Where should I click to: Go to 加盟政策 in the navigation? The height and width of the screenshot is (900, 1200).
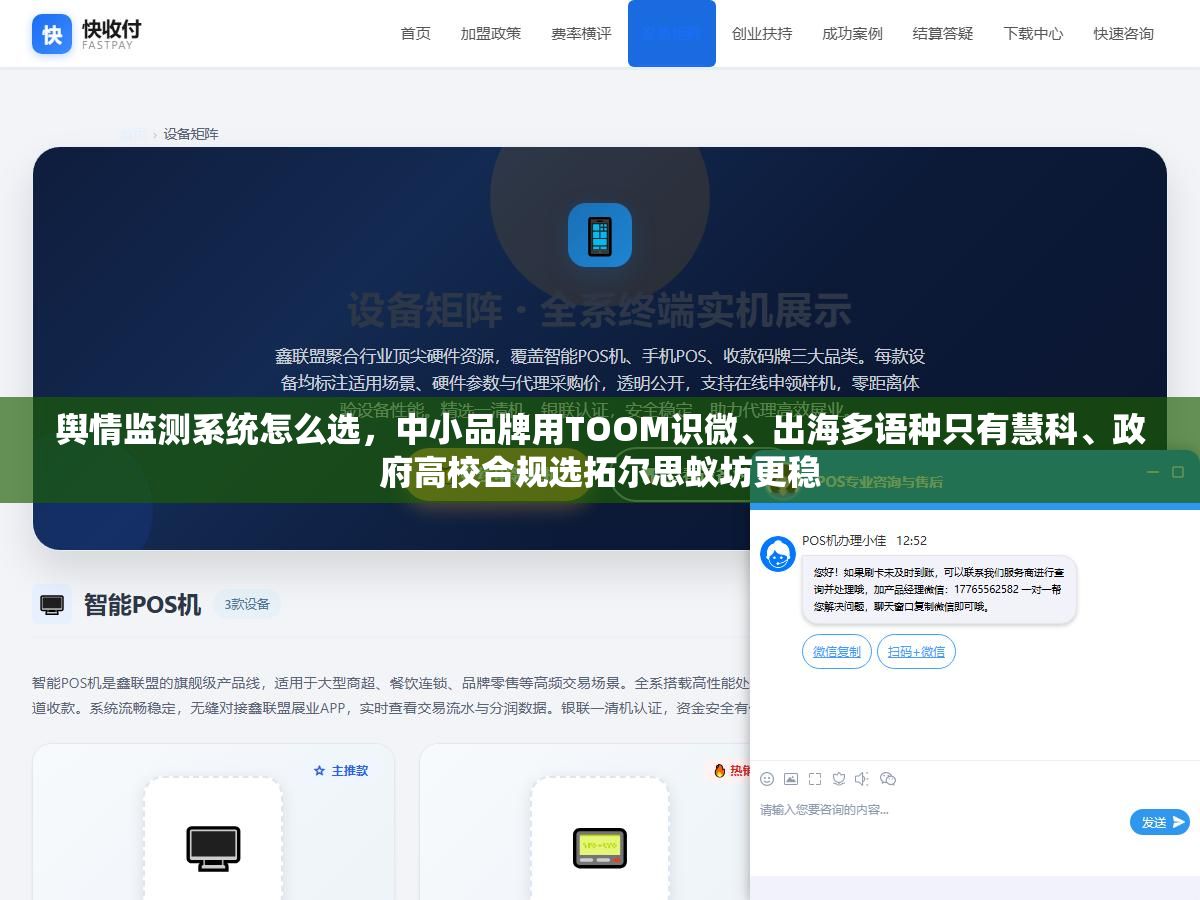491,33
